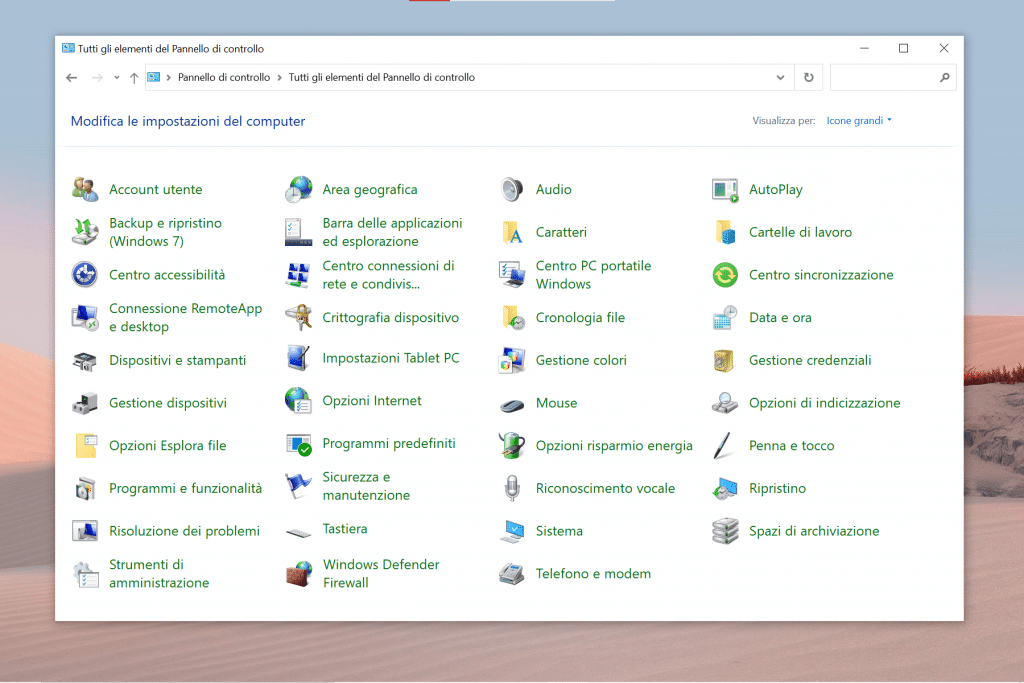Open the Account utente link

point(155,189)
